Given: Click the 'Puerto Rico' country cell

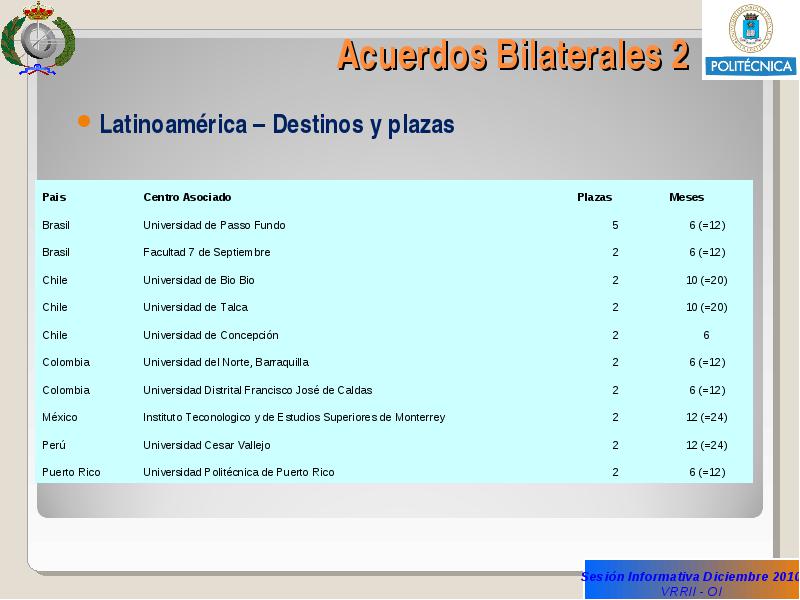Looking at the screenshot, I should (71, 472).
